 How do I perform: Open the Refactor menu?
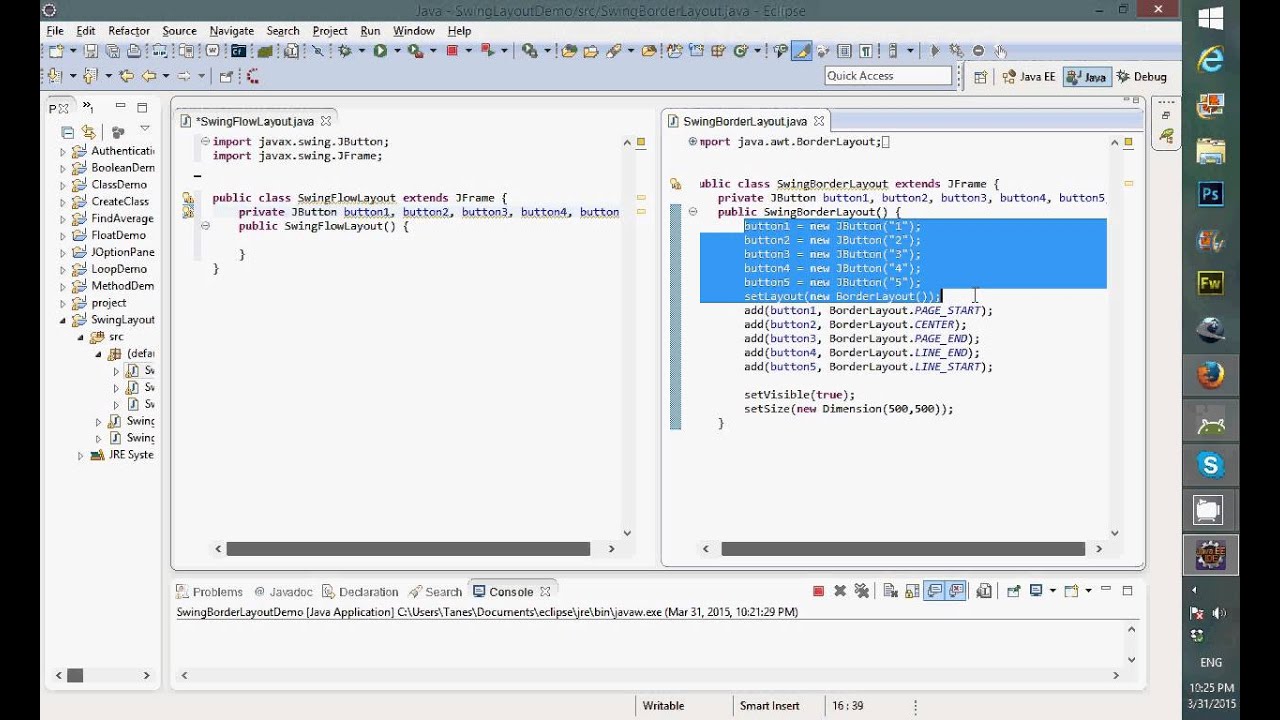click(129, 31)
